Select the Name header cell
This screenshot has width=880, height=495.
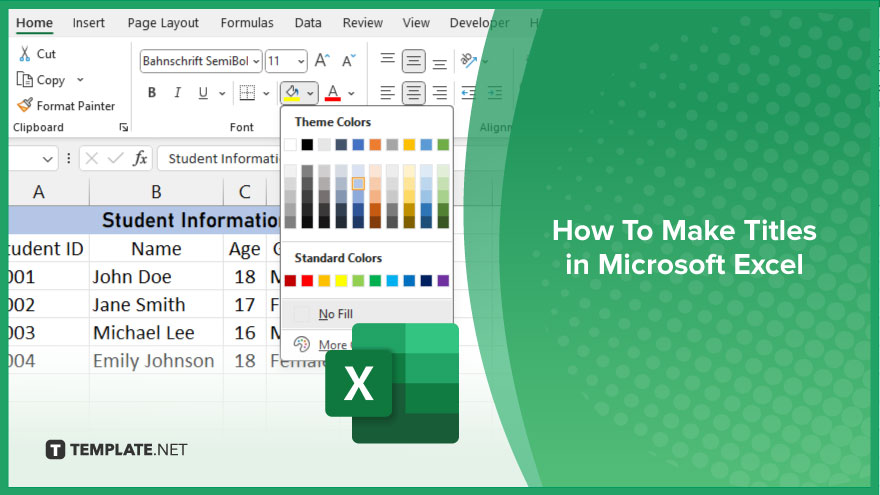pos(156,249)
